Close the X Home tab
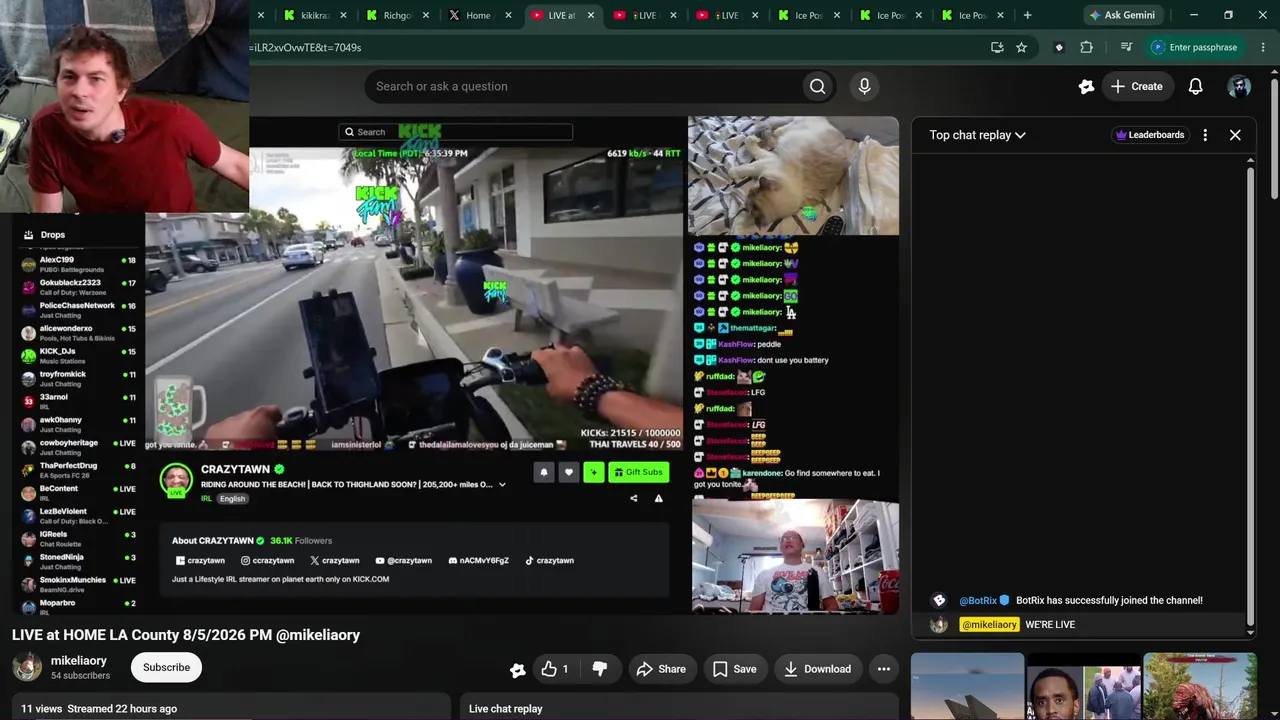Image resolution: width=1280 pixels, height=720 pixels. tap(508, 15)
